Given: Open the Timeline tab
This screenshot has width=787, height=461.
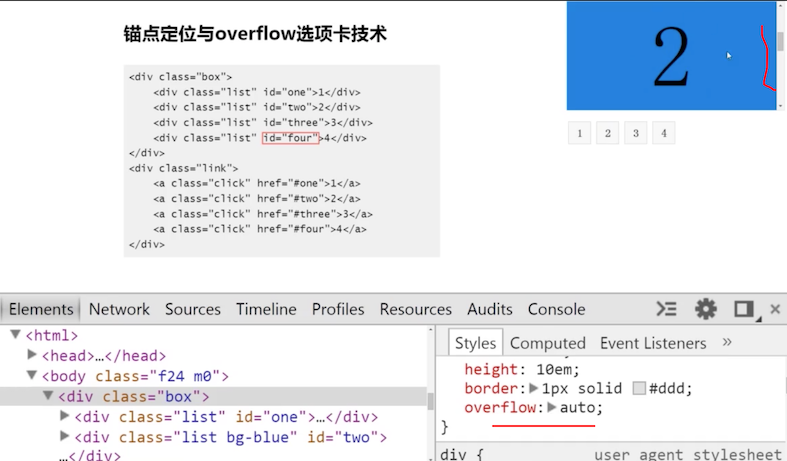Looking at the screenshot, I should (266, 309).
